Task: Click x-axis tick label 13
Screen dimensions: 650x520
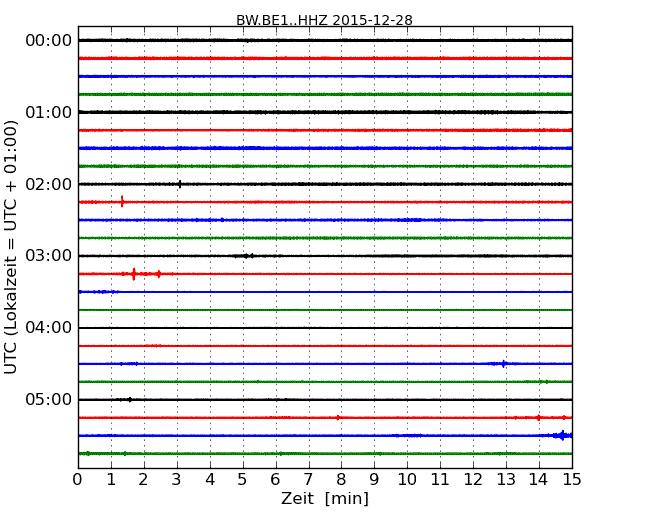Action: [x=506, y=480]
